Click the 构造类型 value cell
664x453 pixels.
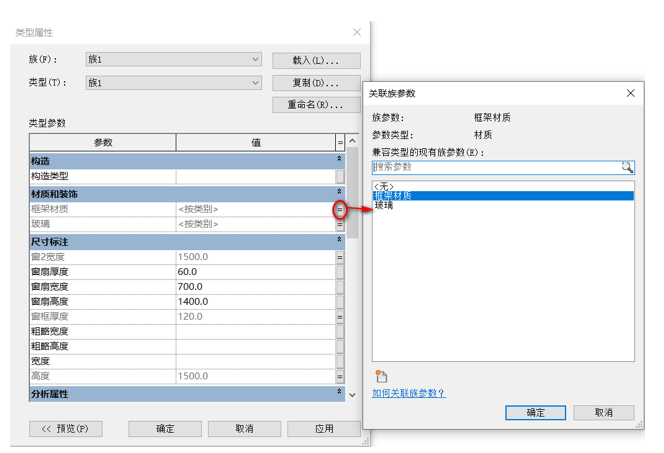(256, 176)
